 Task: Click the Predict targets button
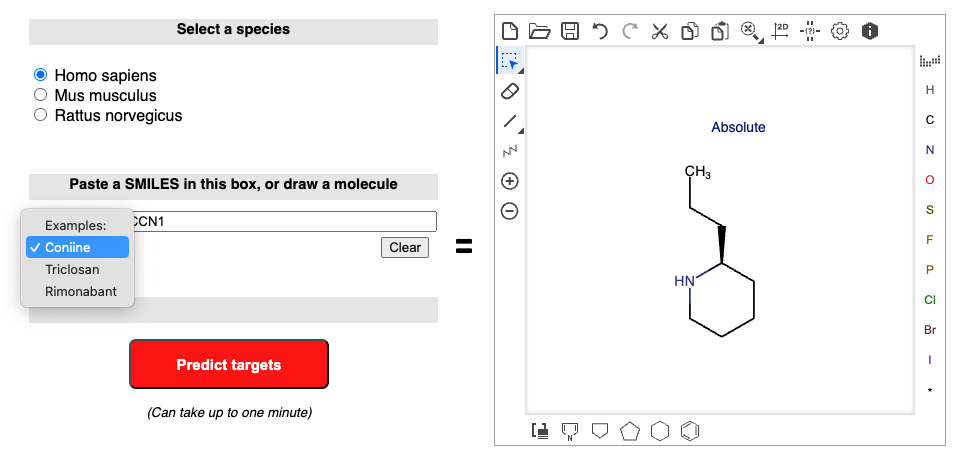pos(229,365)
